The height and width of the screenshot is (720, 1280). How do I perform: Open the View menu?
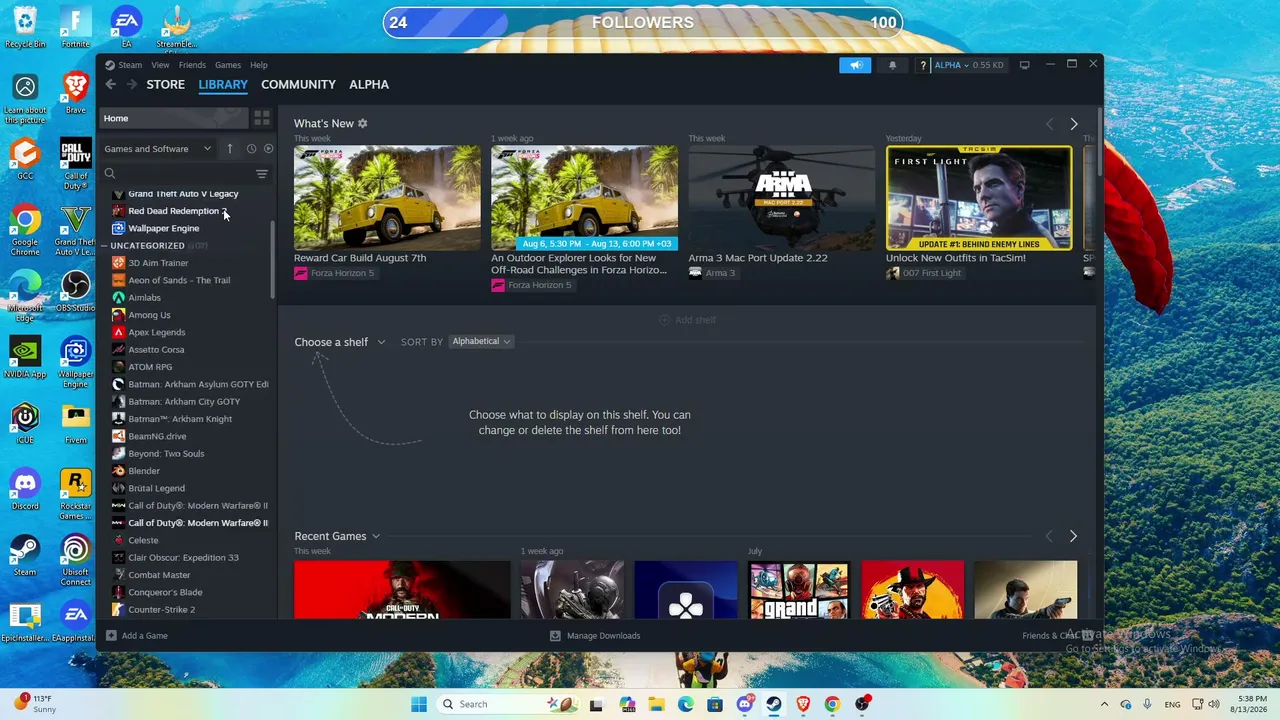(x=160, y=65)
